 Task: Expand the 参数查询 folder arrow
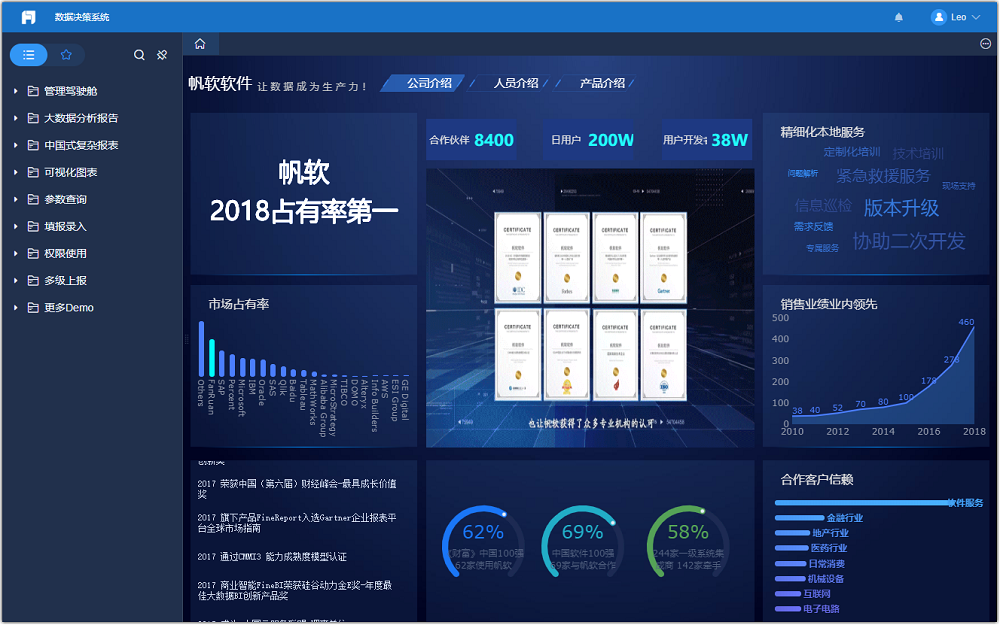pos(15,200)
